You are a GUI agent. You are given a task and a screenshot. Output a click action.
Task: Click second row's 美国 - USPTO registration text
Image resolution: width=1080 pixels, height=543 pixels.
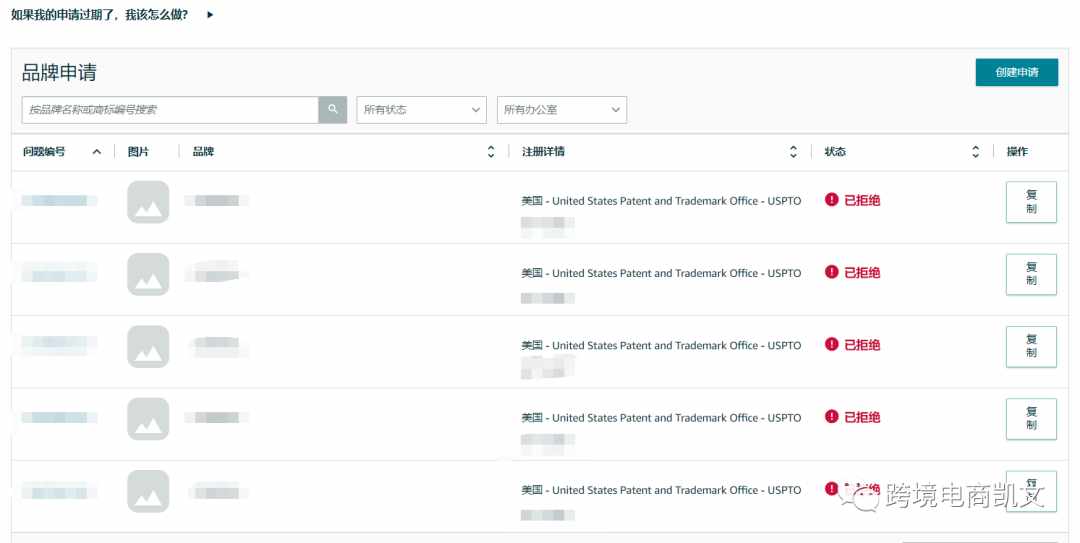point(661,273)
